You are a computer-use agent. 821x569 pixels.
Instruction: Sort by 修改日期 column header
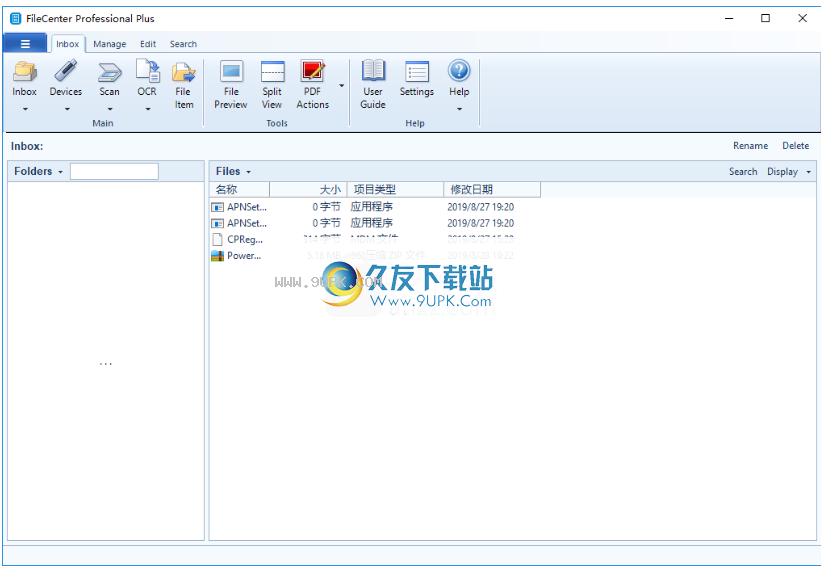coord(492,189)
